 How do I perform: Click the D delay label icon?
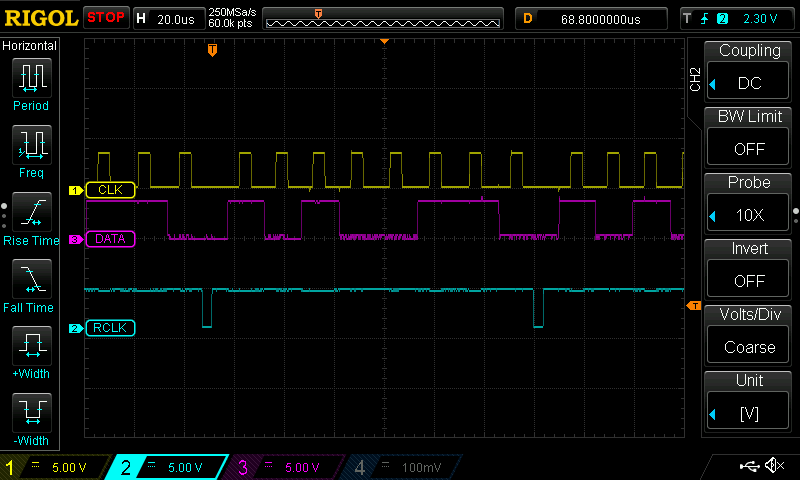(528, 19)
